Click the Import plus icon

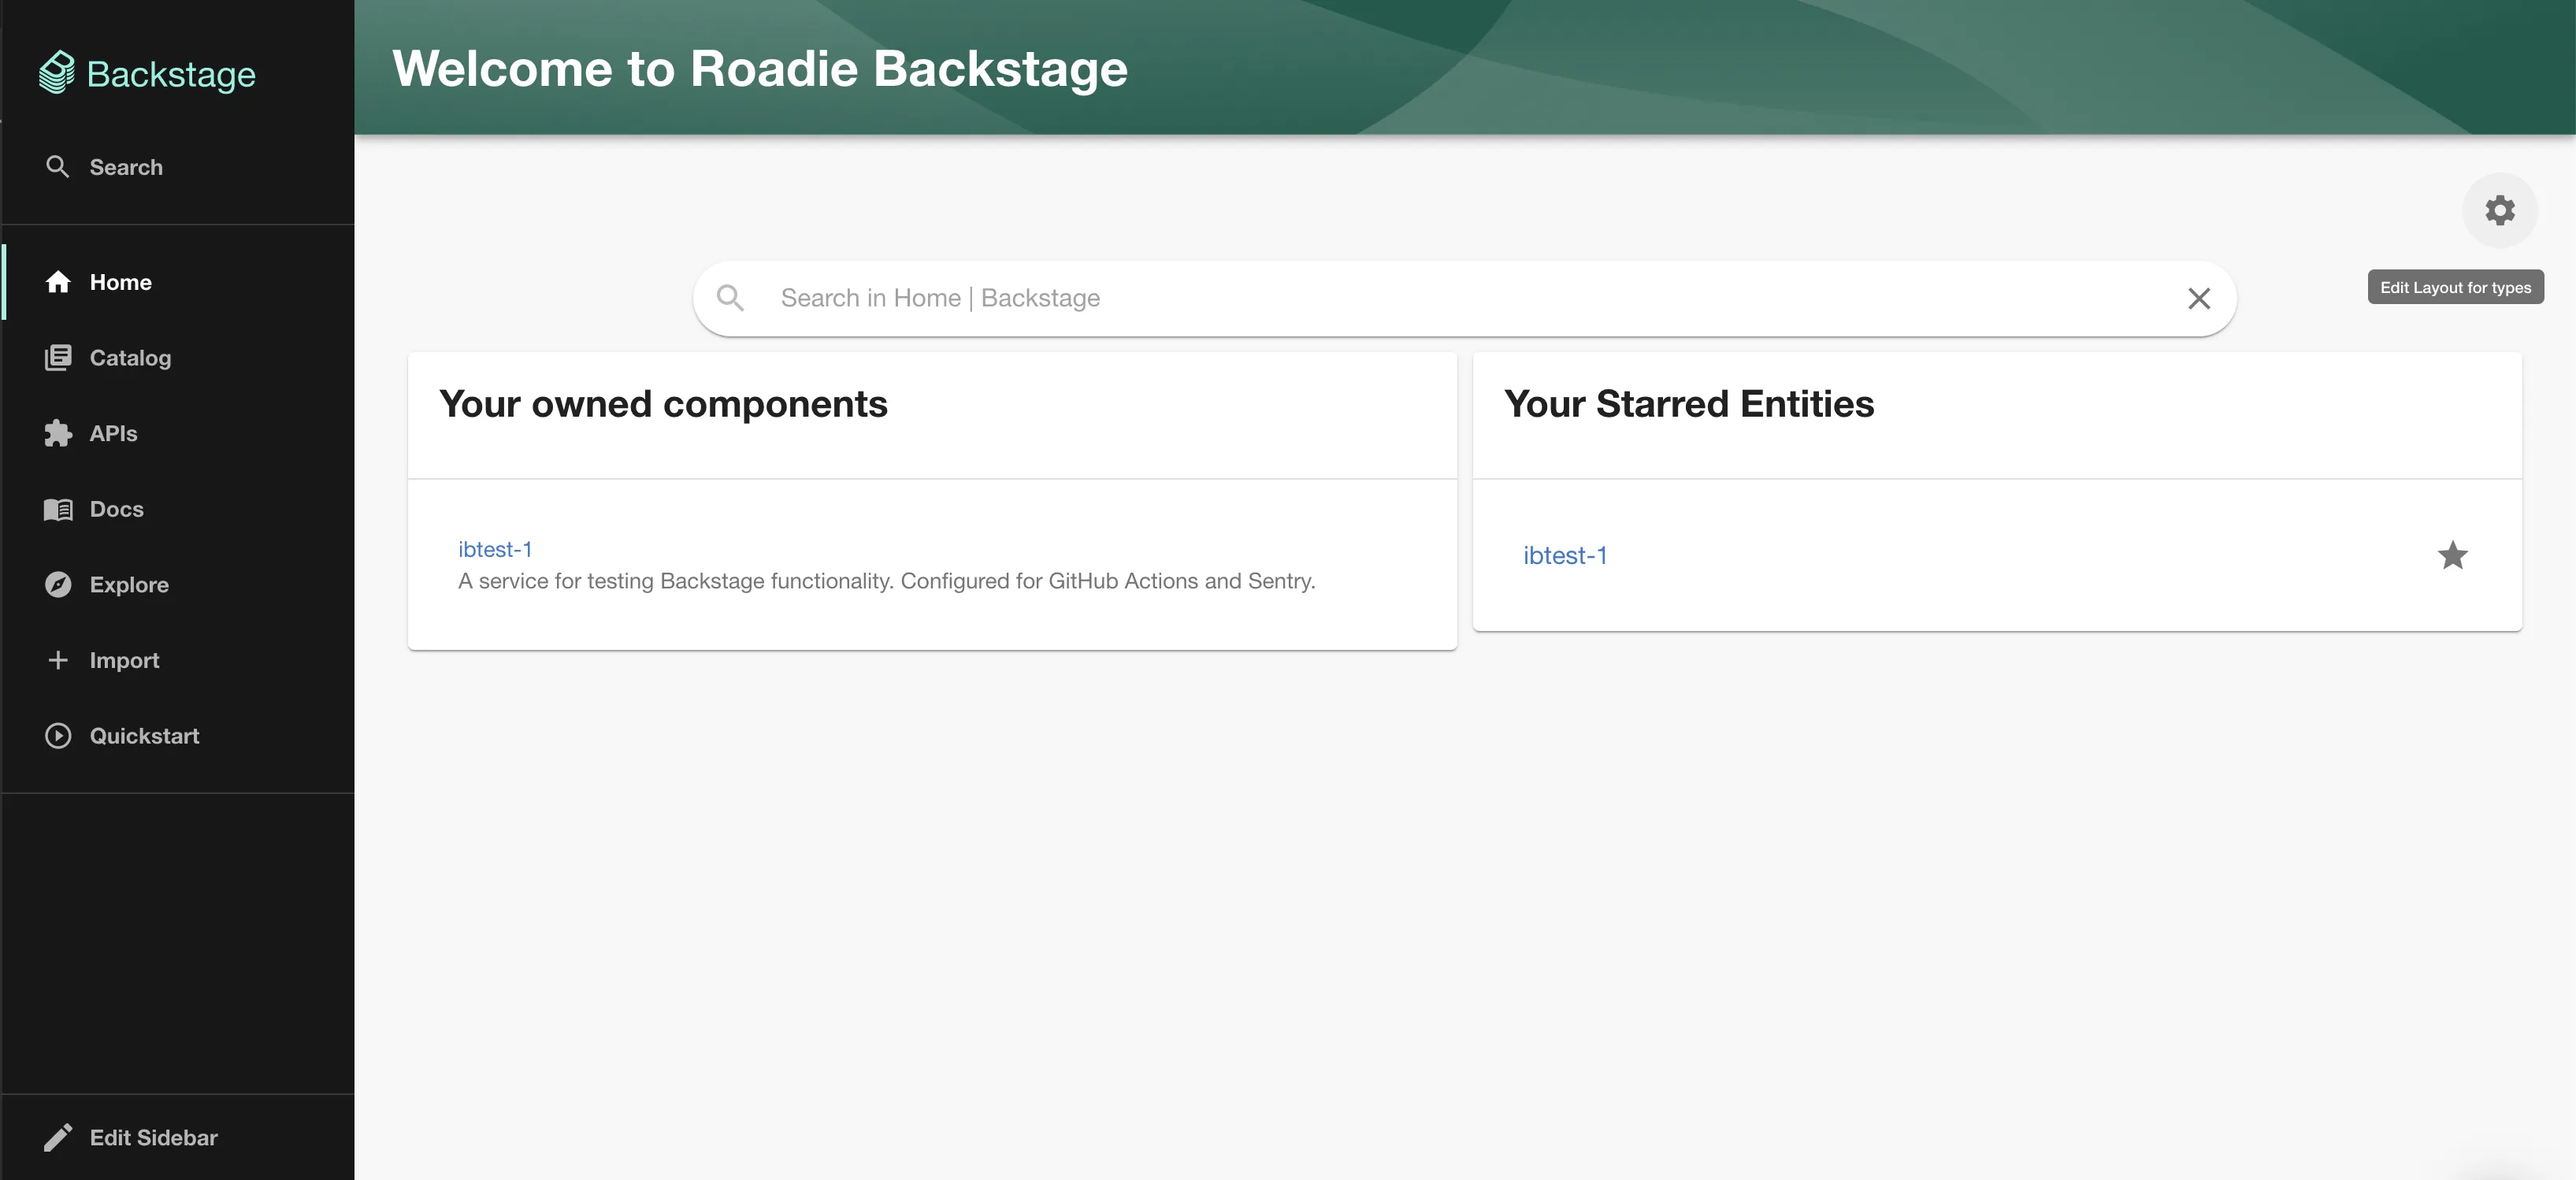coord(58,660)
